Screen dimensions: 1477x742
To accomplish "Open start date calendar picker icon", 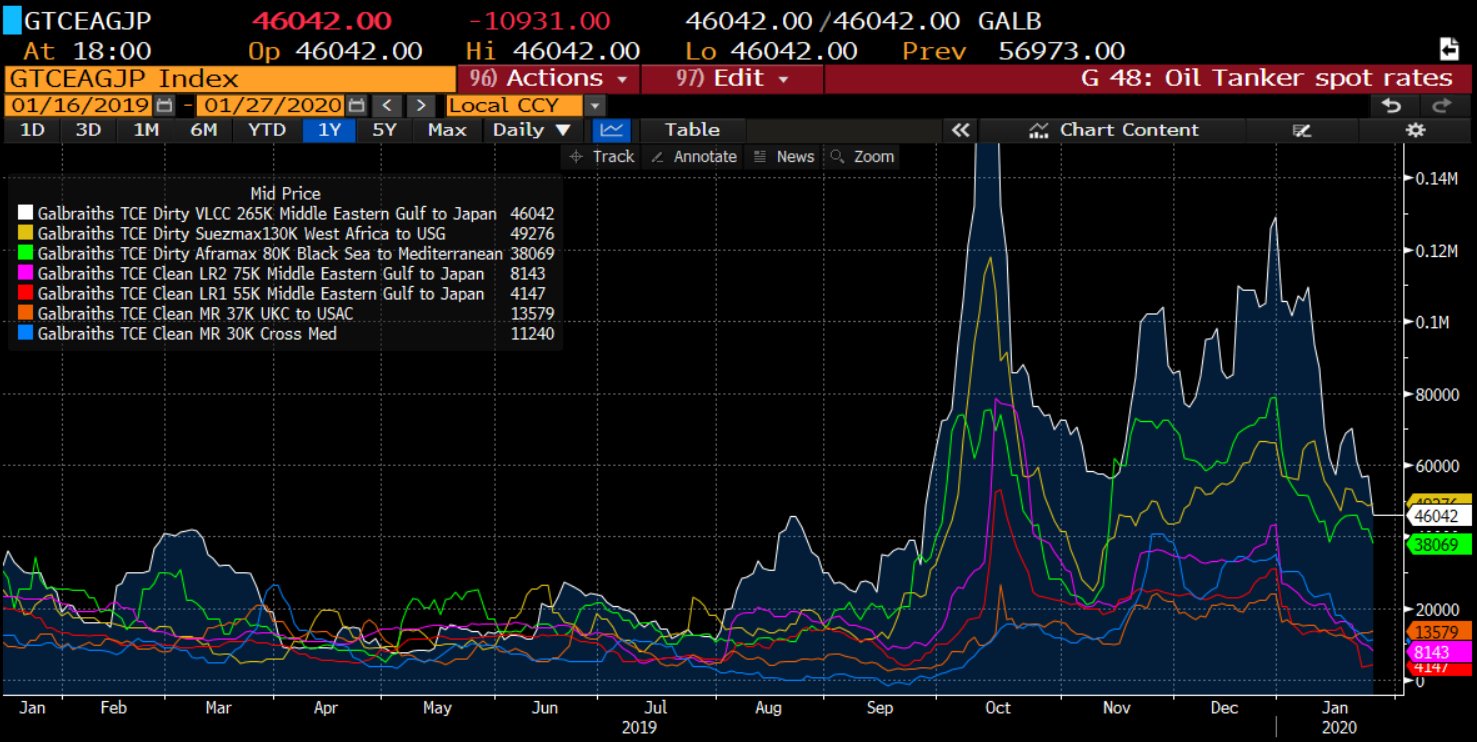I will tap(164, 105).
